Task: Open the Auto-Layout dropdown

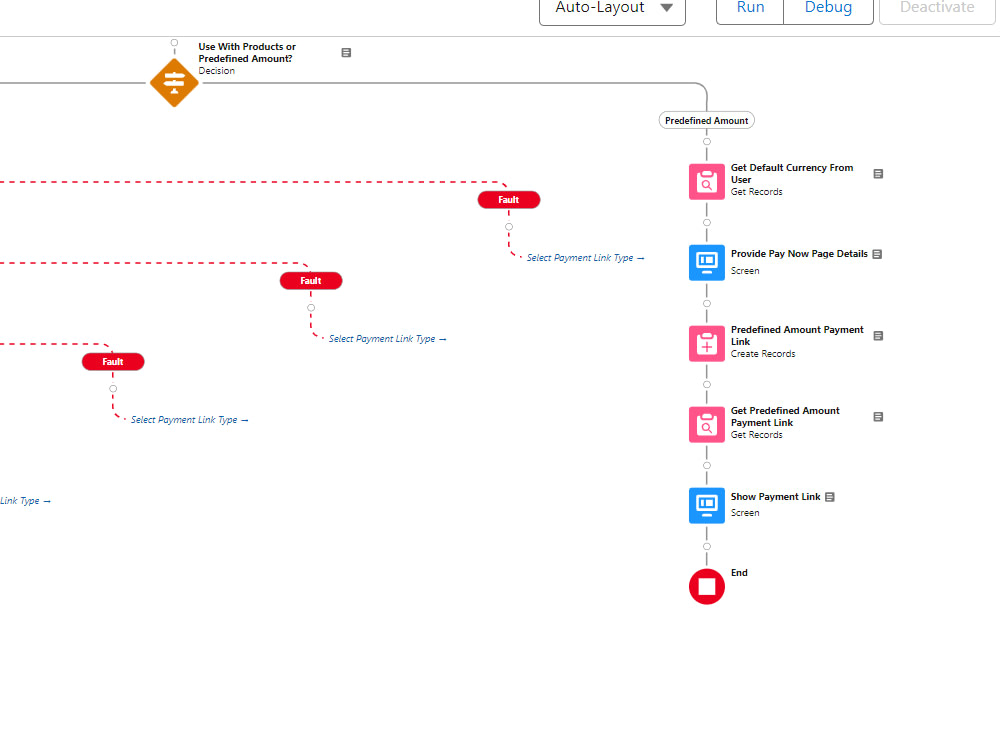Action: click(612, 9)
